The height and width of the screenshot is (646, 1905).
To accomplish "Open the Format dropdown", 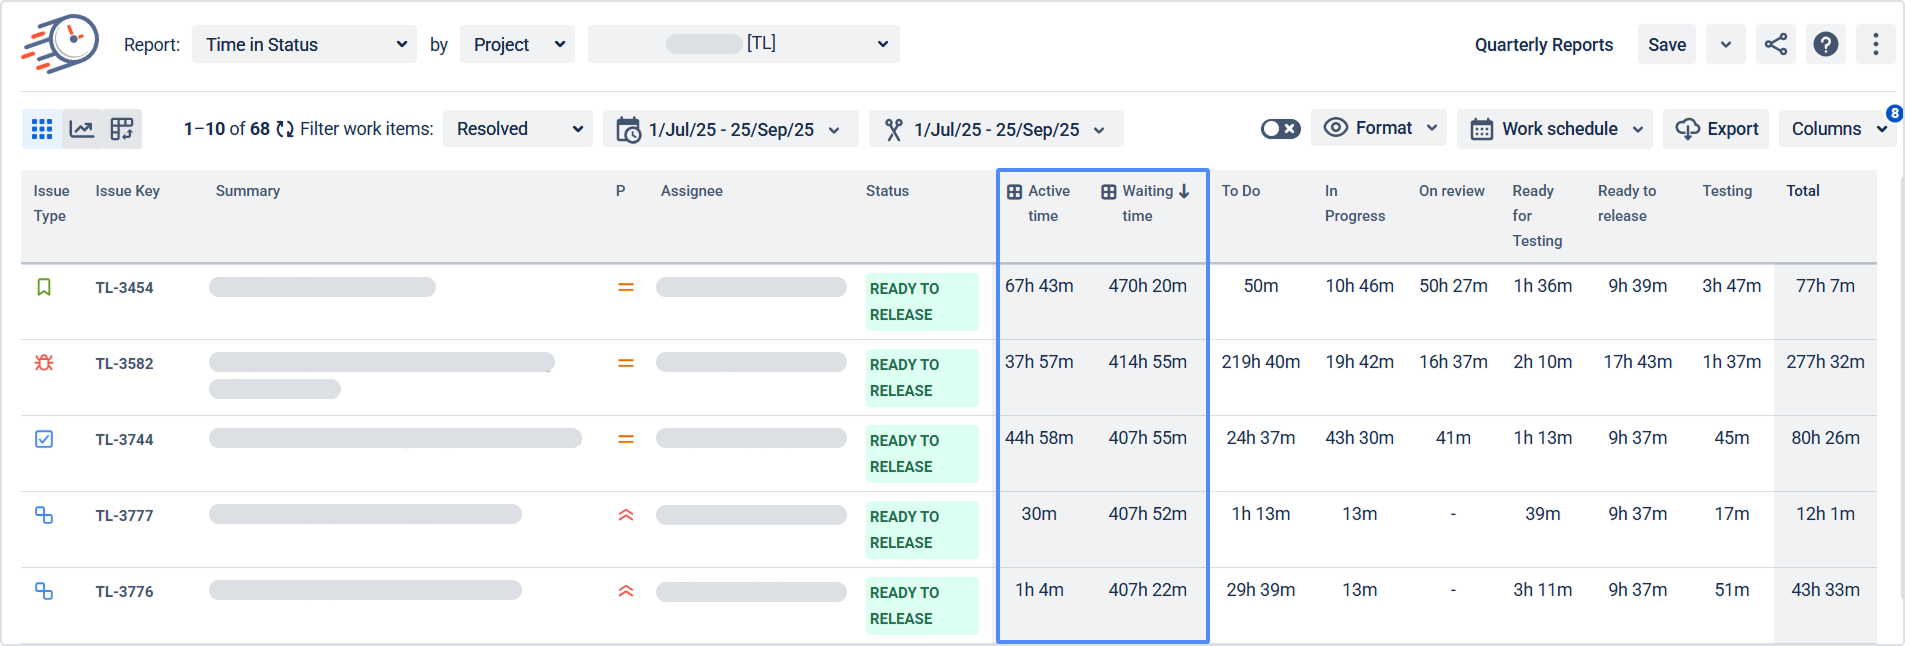I will (x=1379, y=128).
